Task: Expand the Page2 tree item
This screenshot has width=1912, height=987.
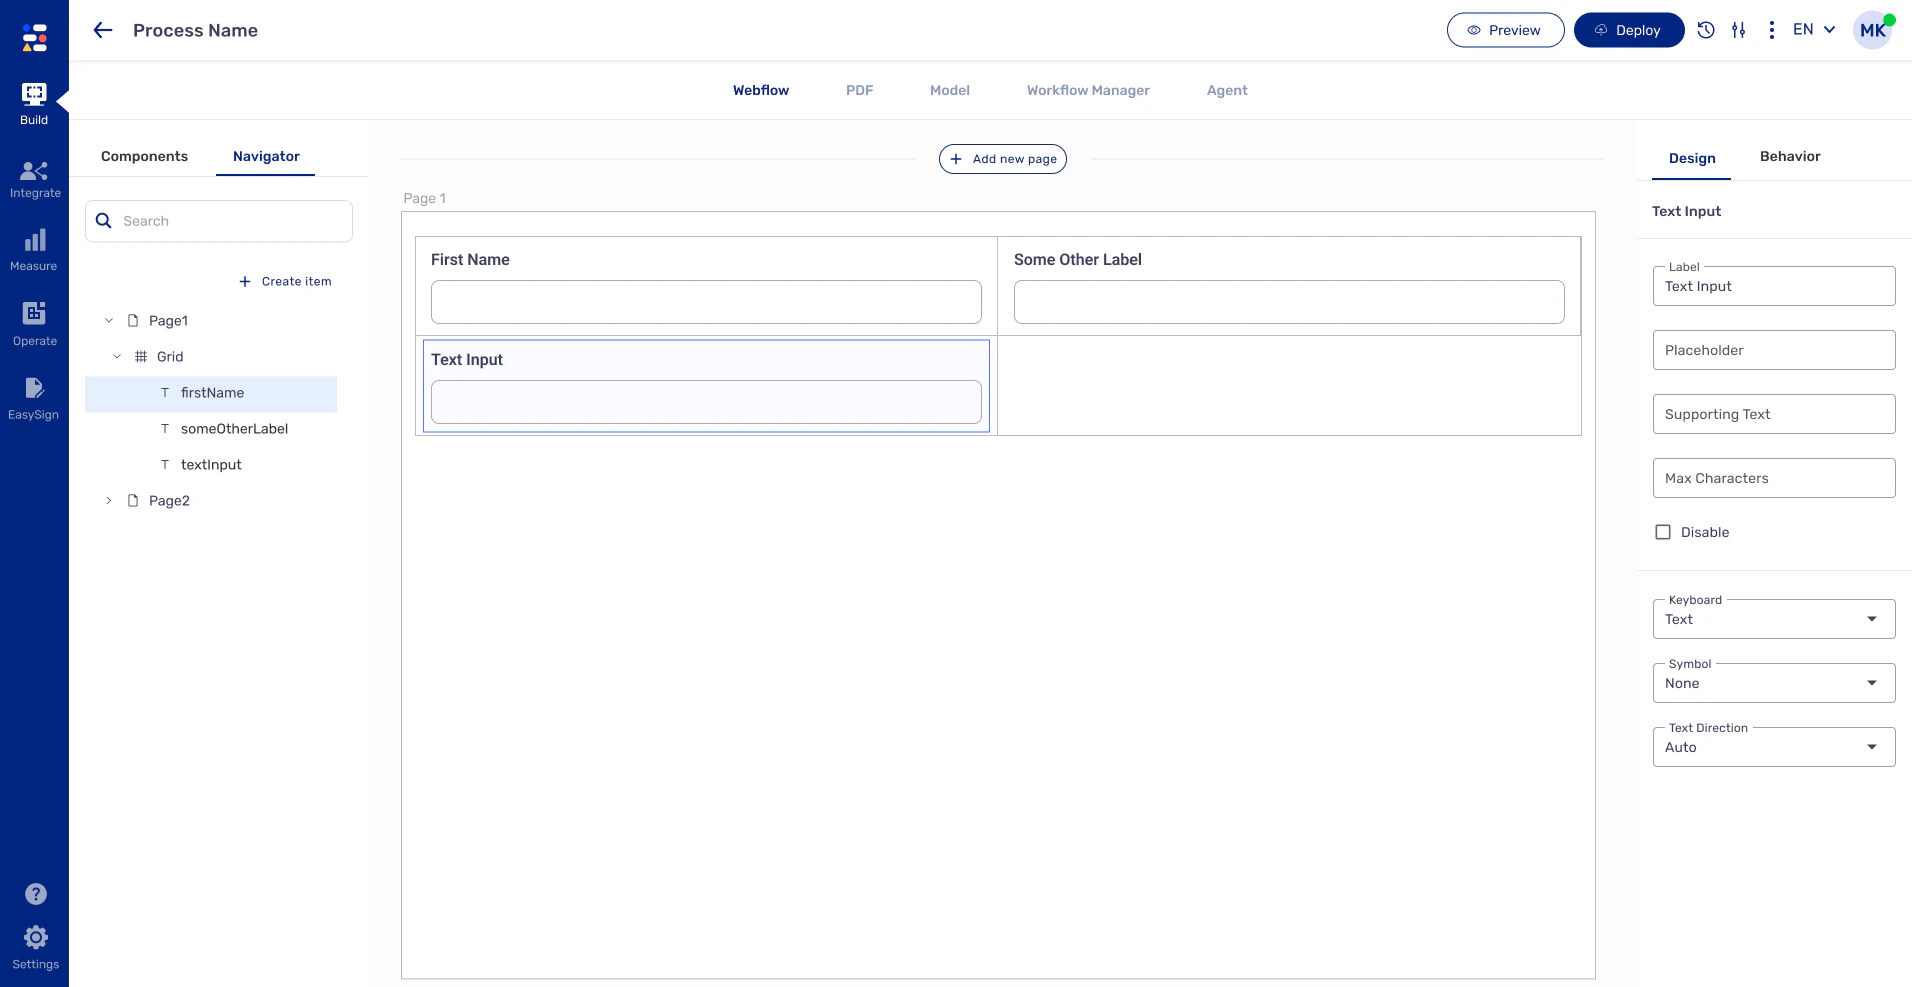Action: (x=109, y=500)
